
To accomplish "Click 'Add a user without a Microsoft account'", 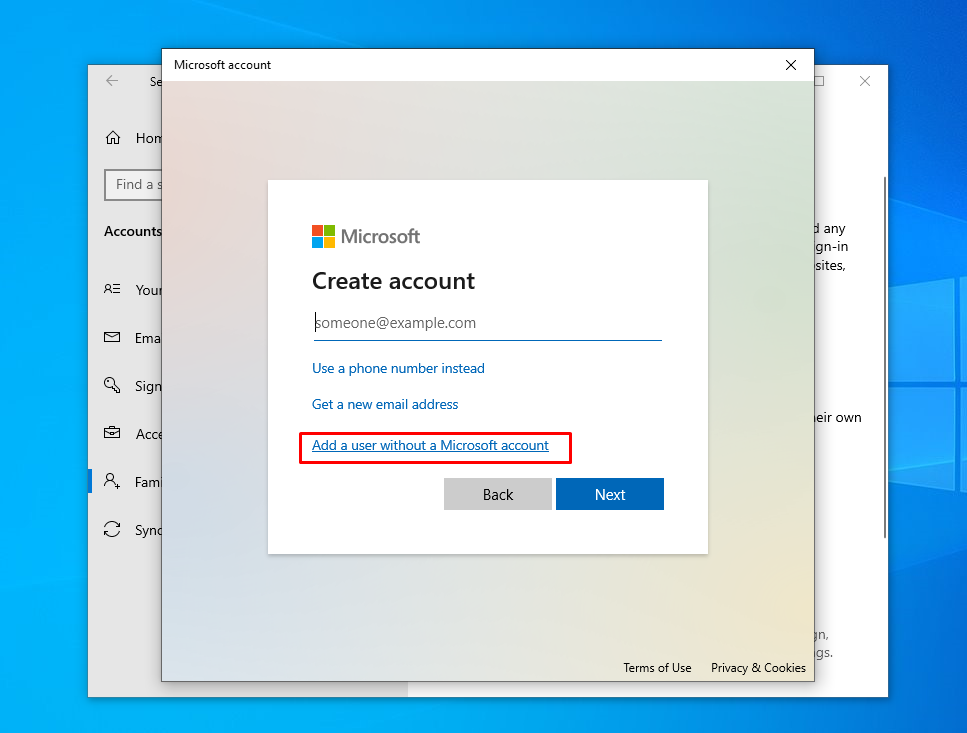I will click(430, 445).
